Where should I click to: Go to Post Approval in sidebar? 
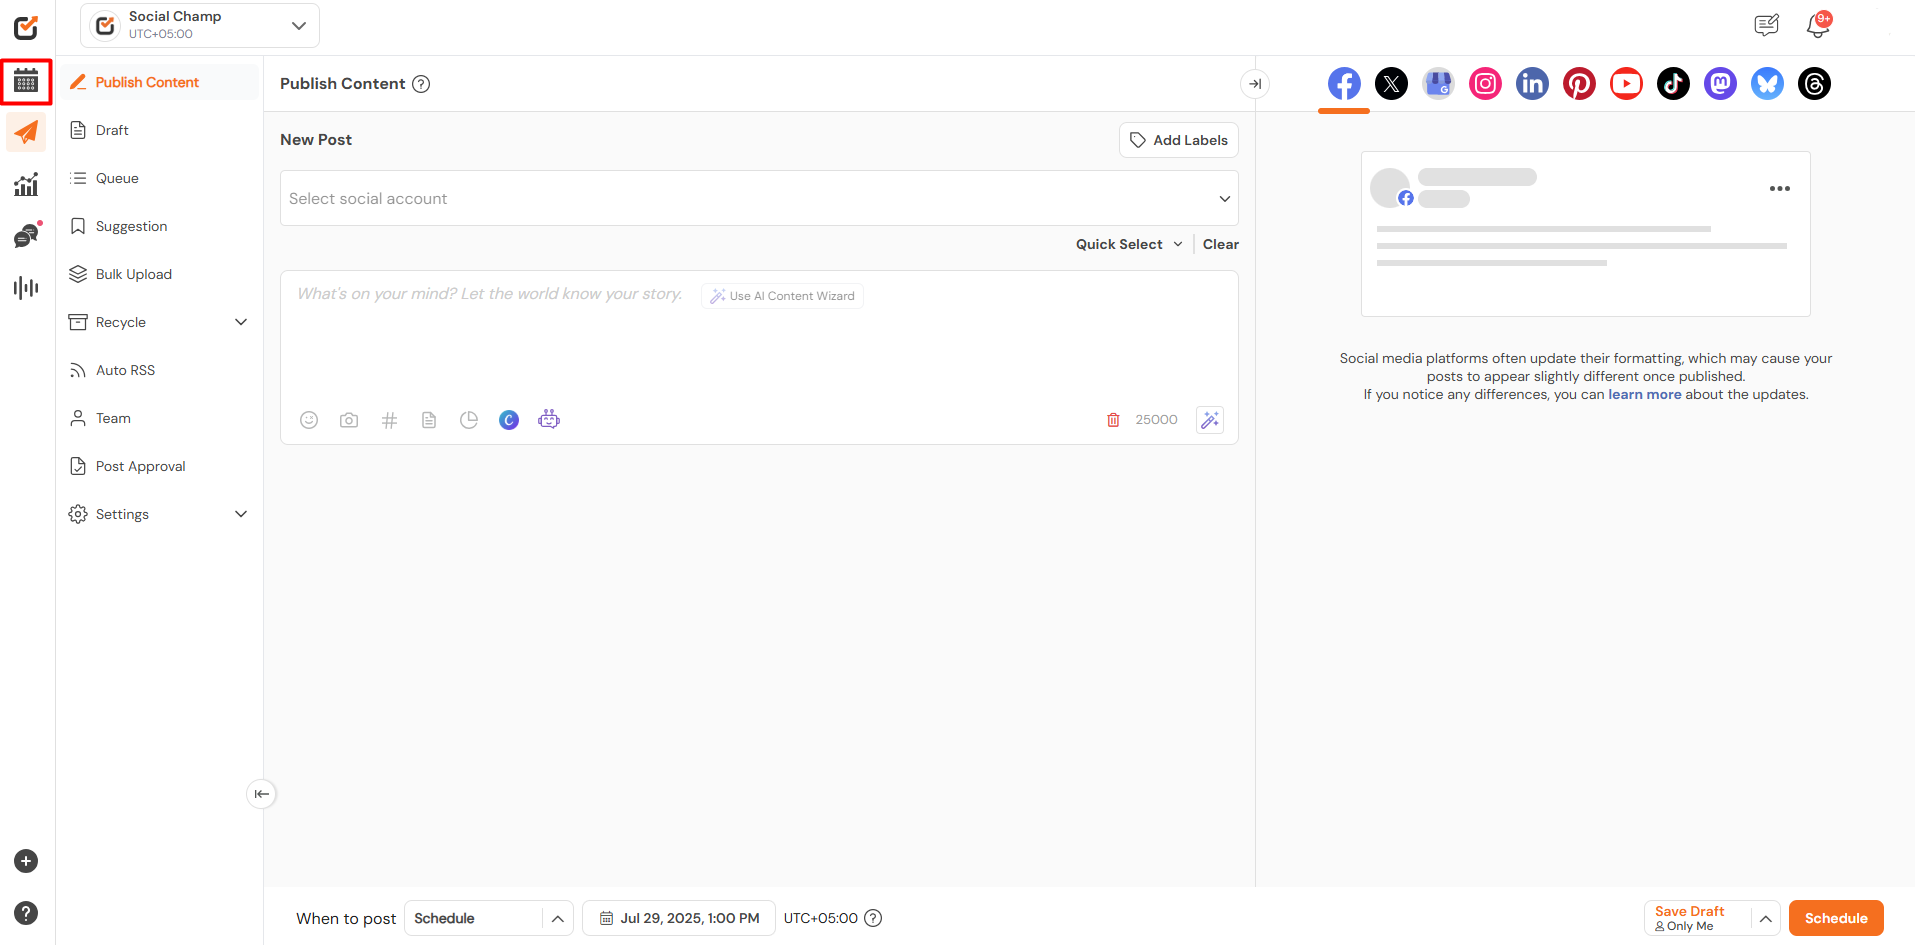159,466
